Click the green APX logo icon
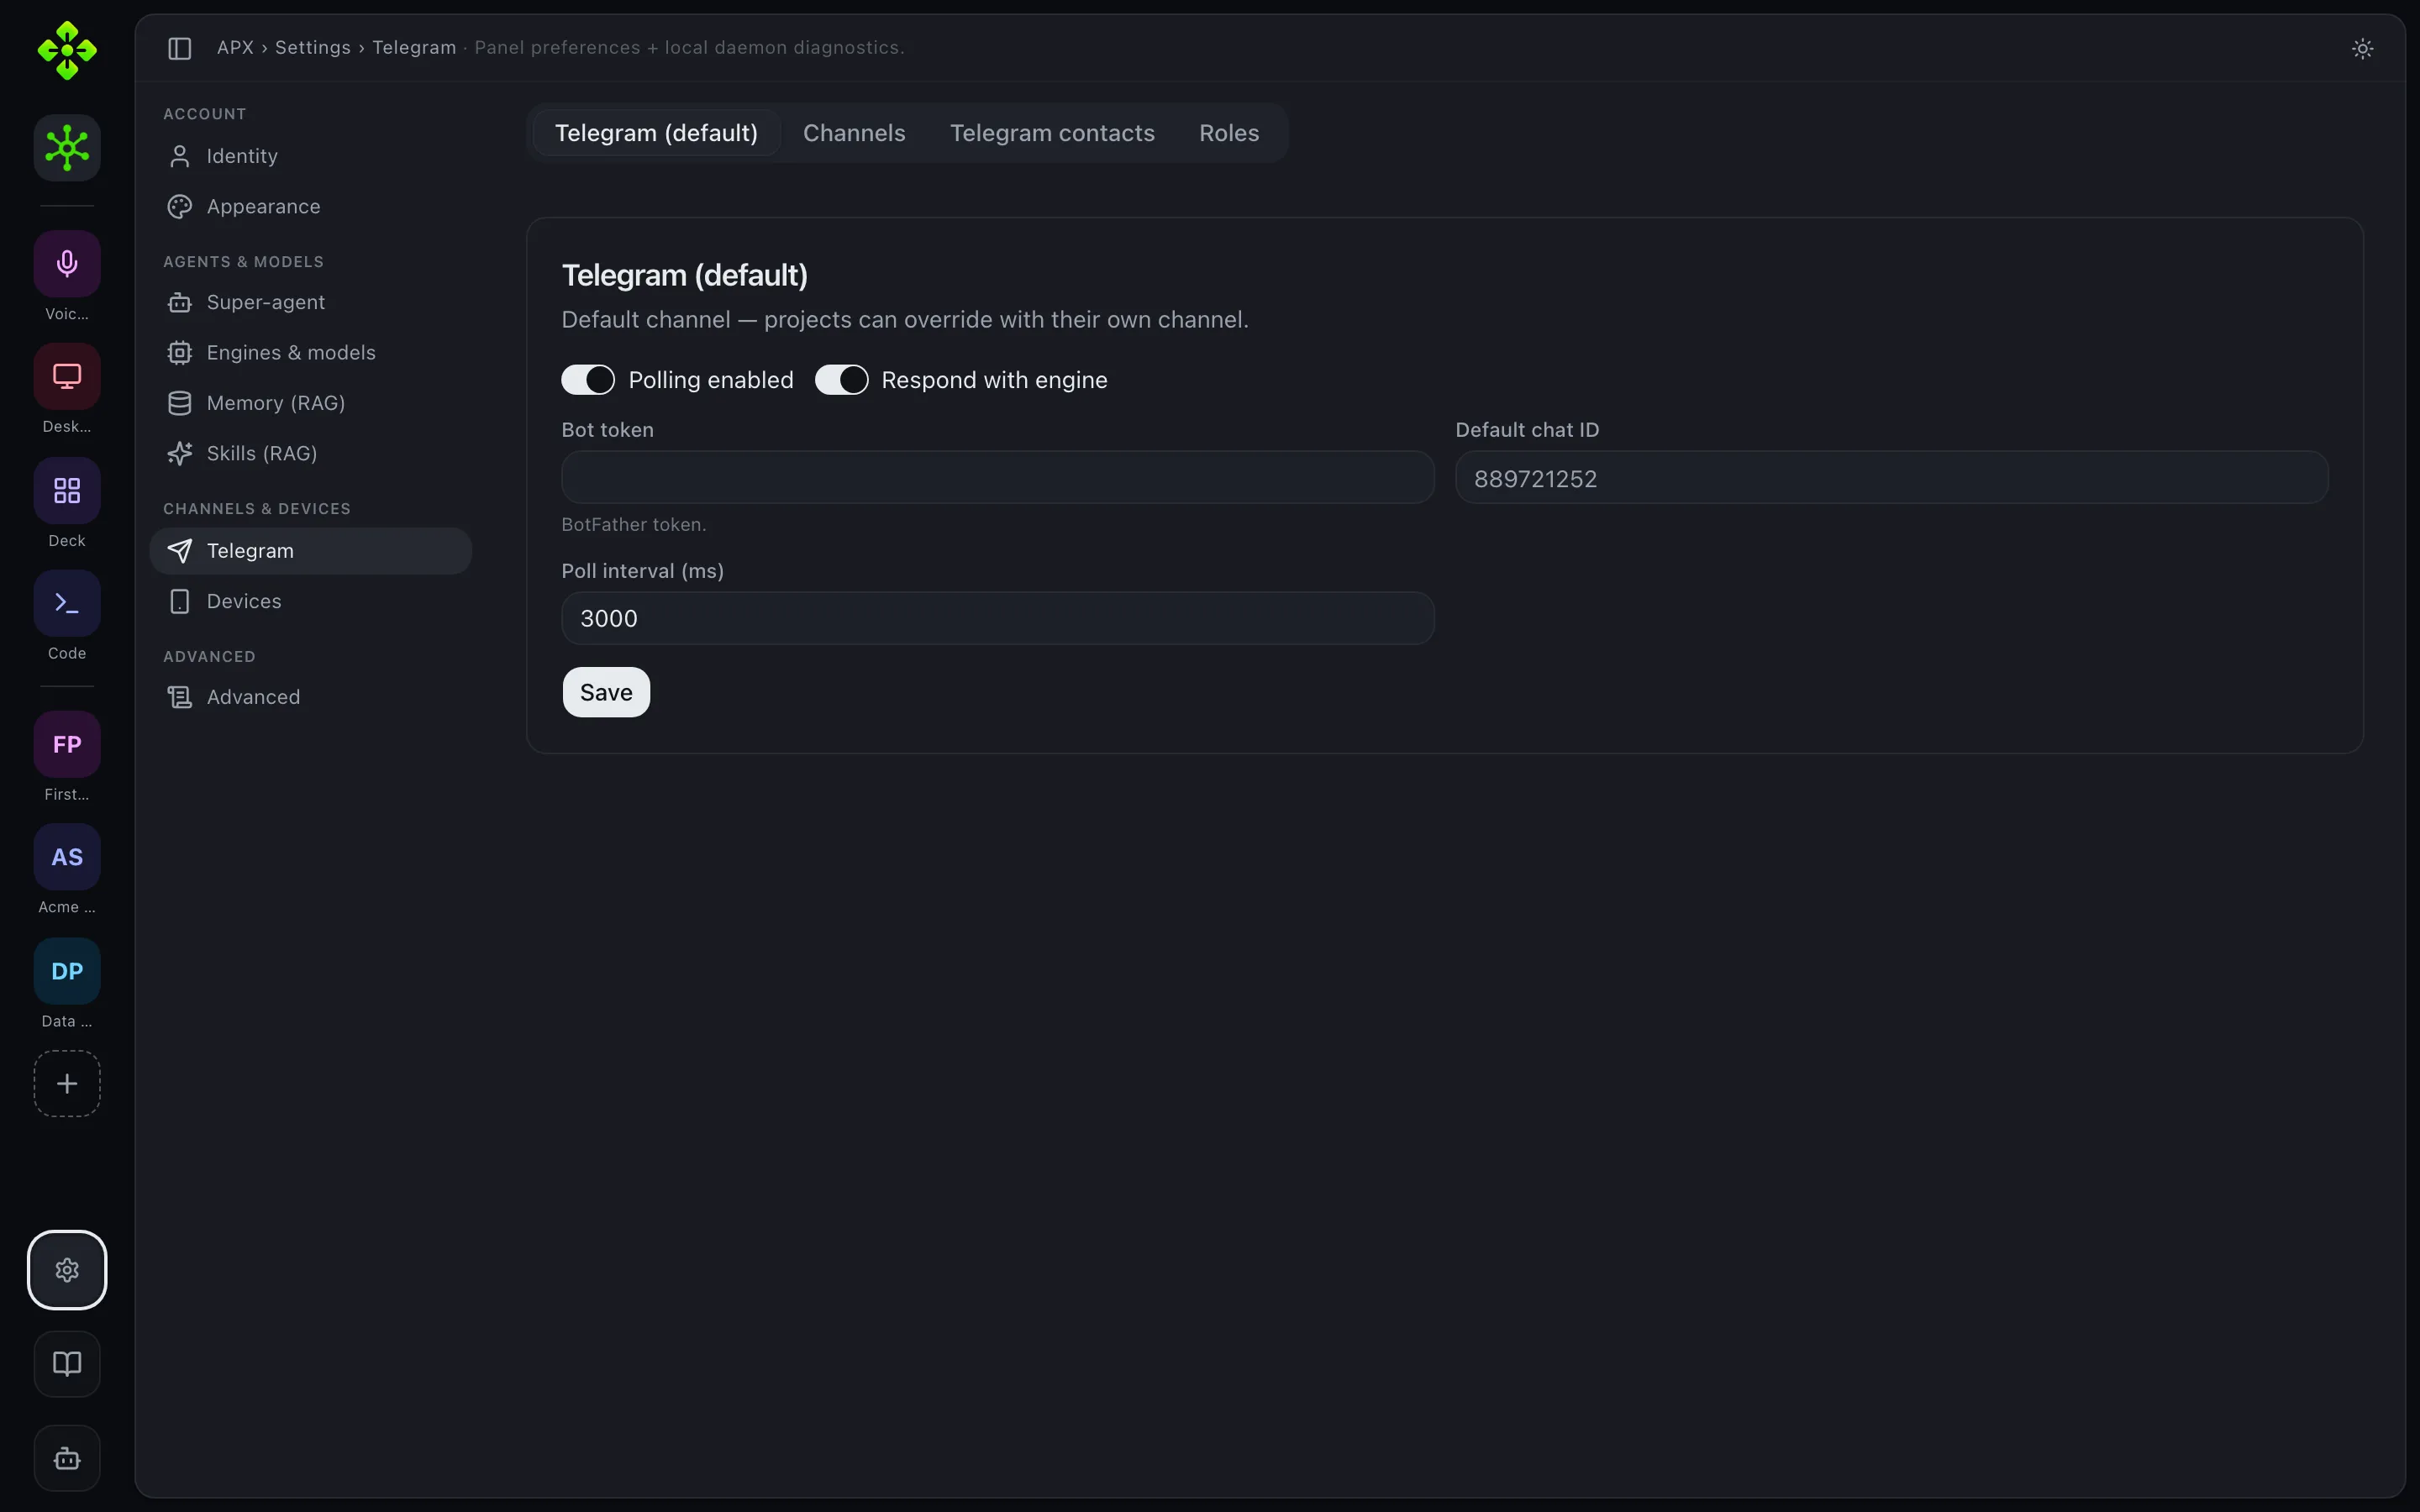The width and height of the screenshot is (2420, 1512). pos(67,50)
